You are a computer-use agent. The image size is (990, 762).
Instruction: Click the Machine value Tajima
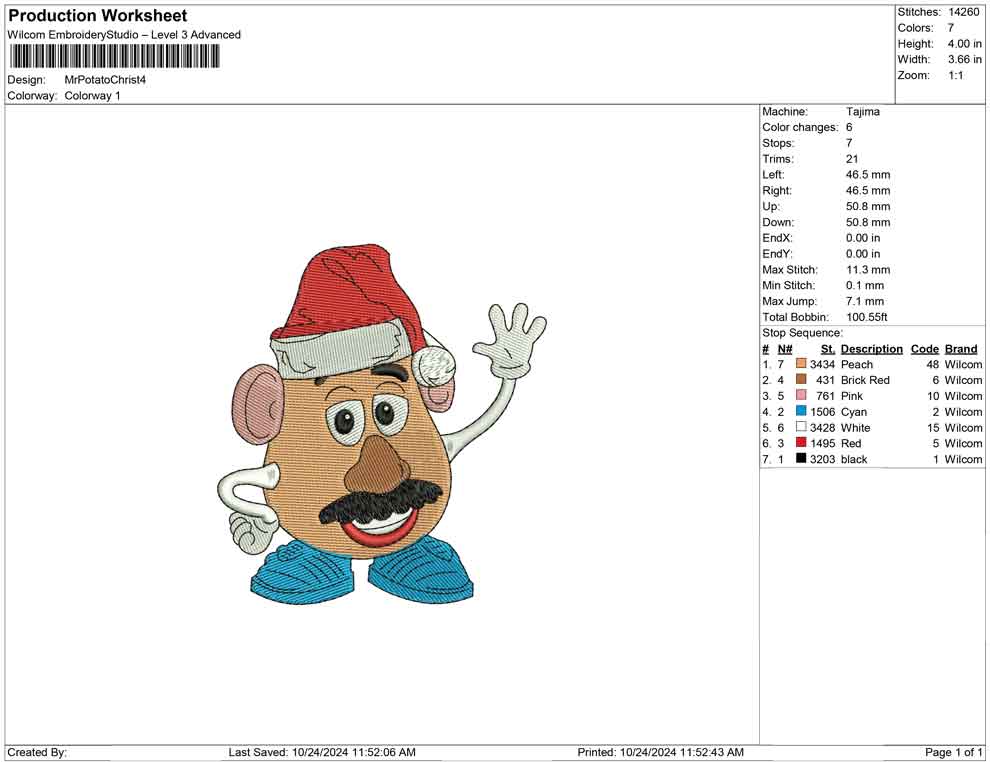(x=862, y=111)
